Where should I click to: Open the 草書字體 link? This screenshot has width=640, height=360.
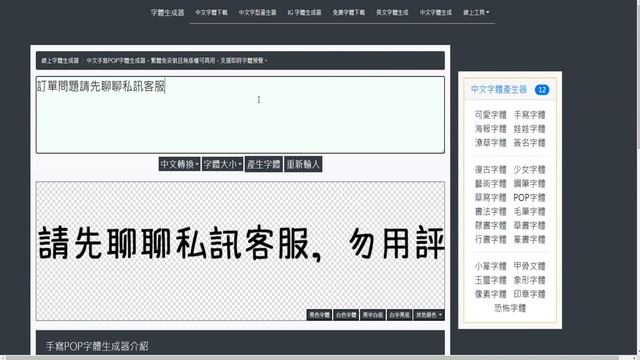pyautogui.click(x=529, y=225)
